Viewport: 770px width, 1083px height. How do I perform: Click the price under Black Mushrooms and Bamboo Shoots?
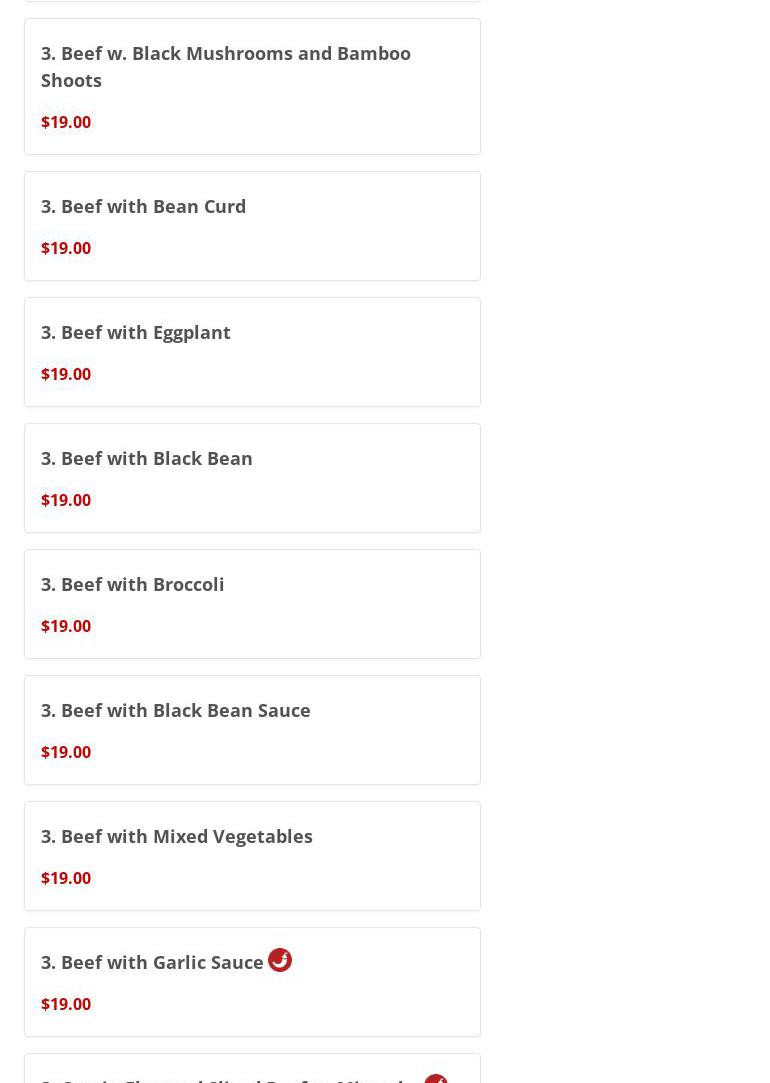pyautogui.click(x=66, y=122)
